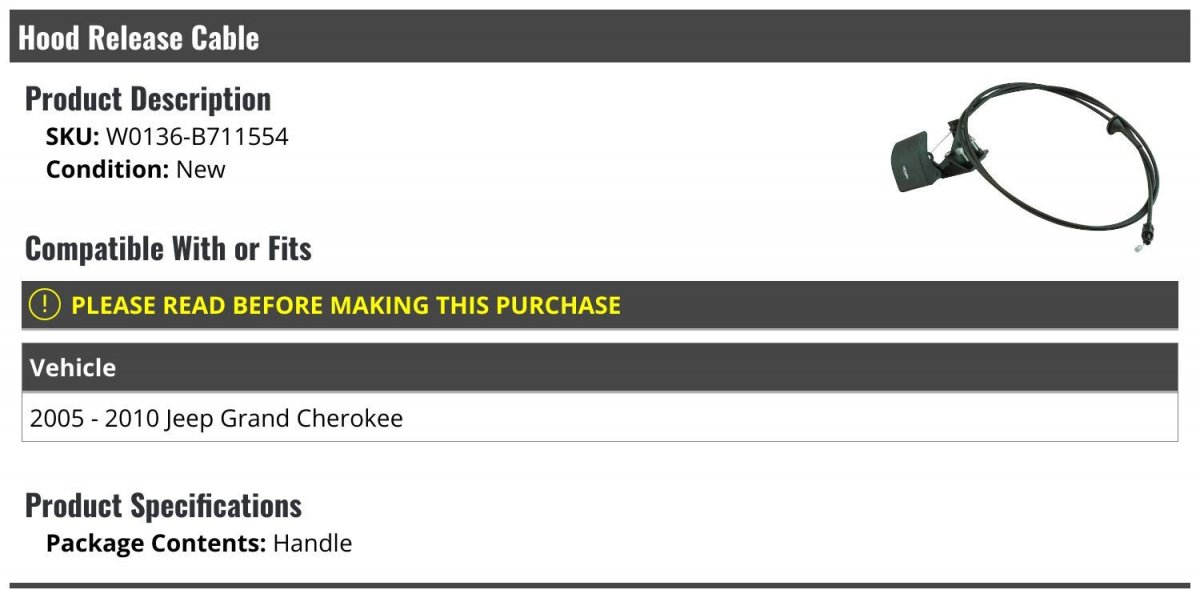Viewport: 1200px width, 598px height.
Task: Click the SKU value W0136-B711554
Action: click(x=197, y=137)
